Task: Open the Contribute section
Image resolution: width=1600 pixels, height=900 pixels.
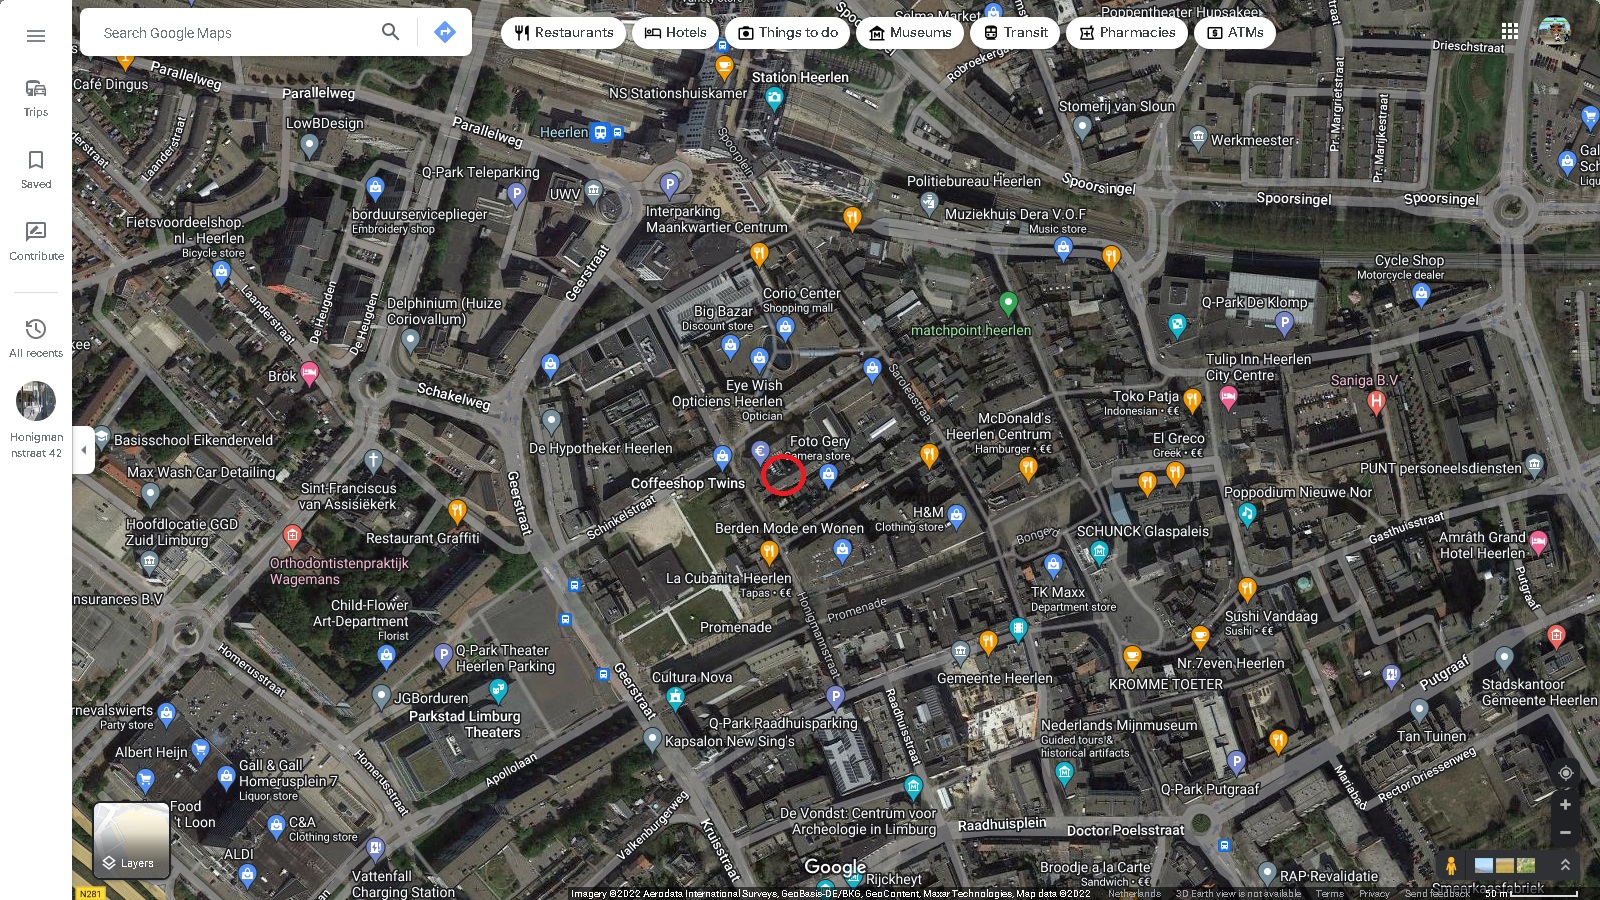Action: (36, 241)
